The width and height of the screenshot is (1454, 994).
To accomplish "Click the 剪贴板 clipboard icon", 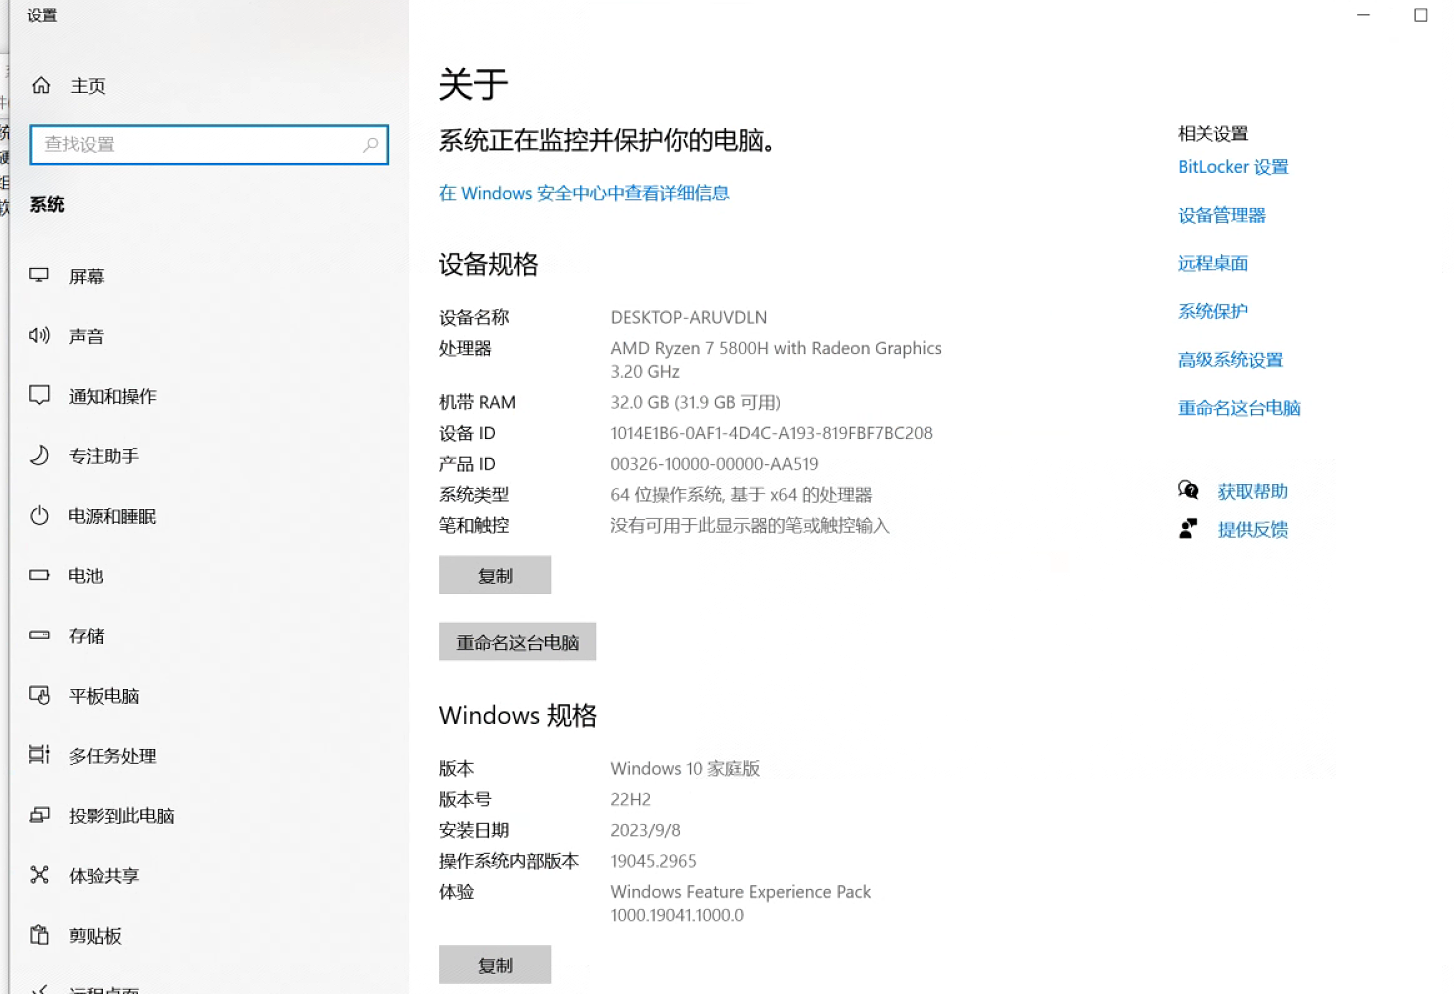I will pyautogui.click(x=39, y=935).
